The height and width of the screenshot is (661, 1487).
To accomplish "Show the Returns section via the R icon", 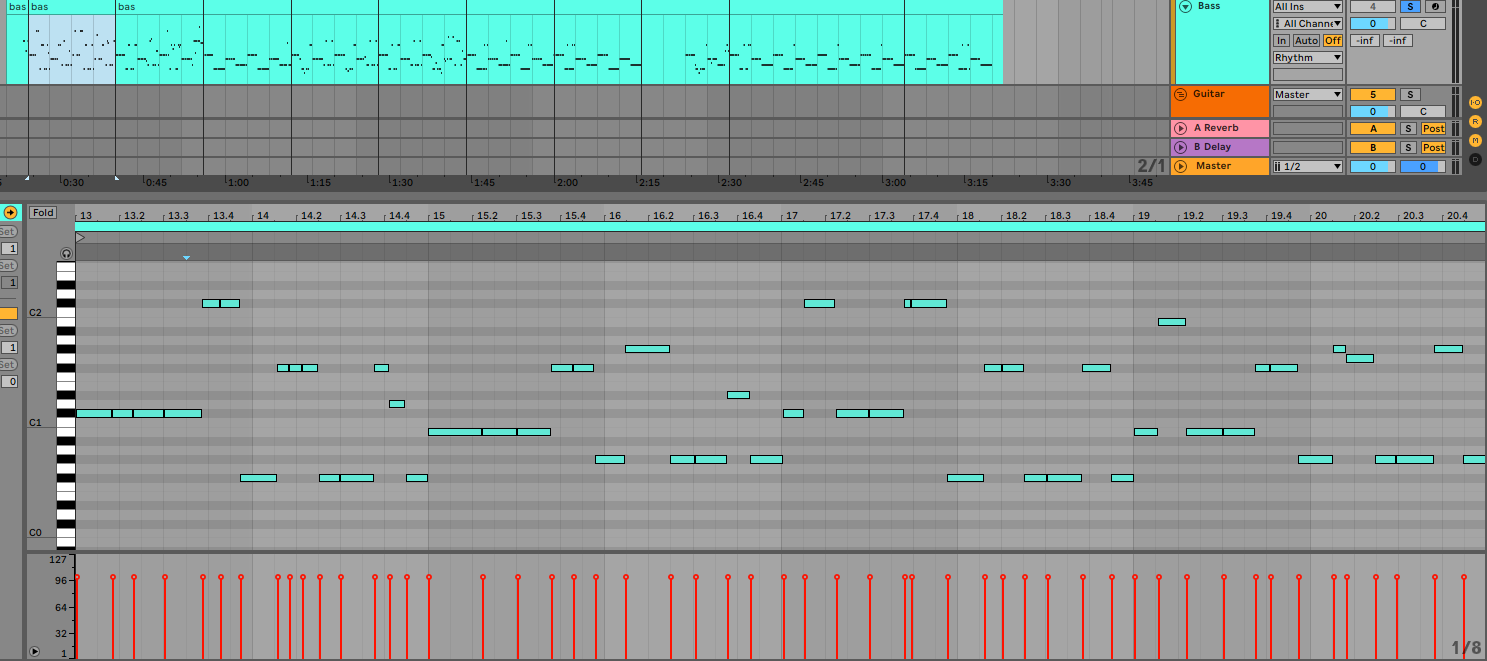I will [x=1475, y=119].
